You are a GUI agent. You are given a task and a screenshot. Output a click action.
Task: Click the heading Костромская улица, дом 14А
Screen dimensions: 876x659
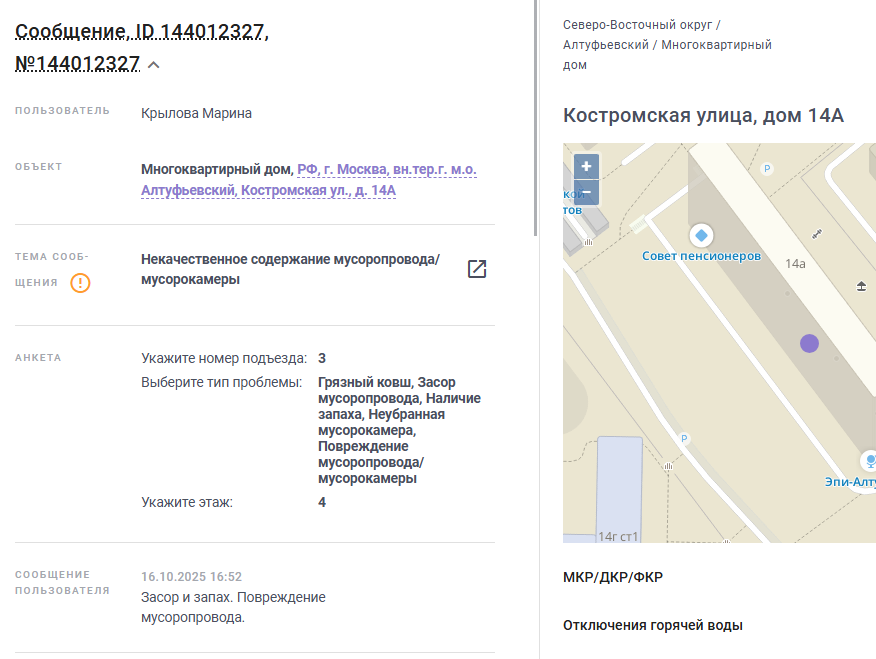pos(703,116)
